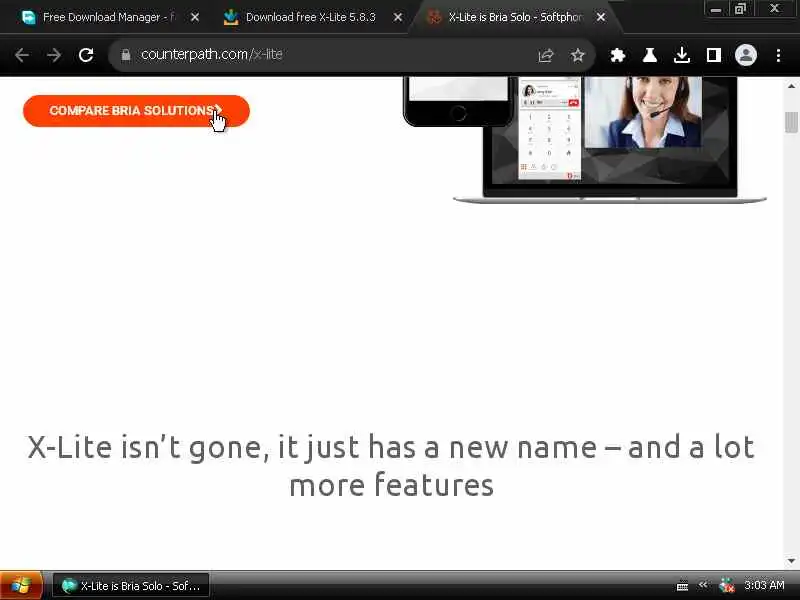800x600 pixels.
Task: Open the Extensions puzzle icon
Action: (618, 55)
